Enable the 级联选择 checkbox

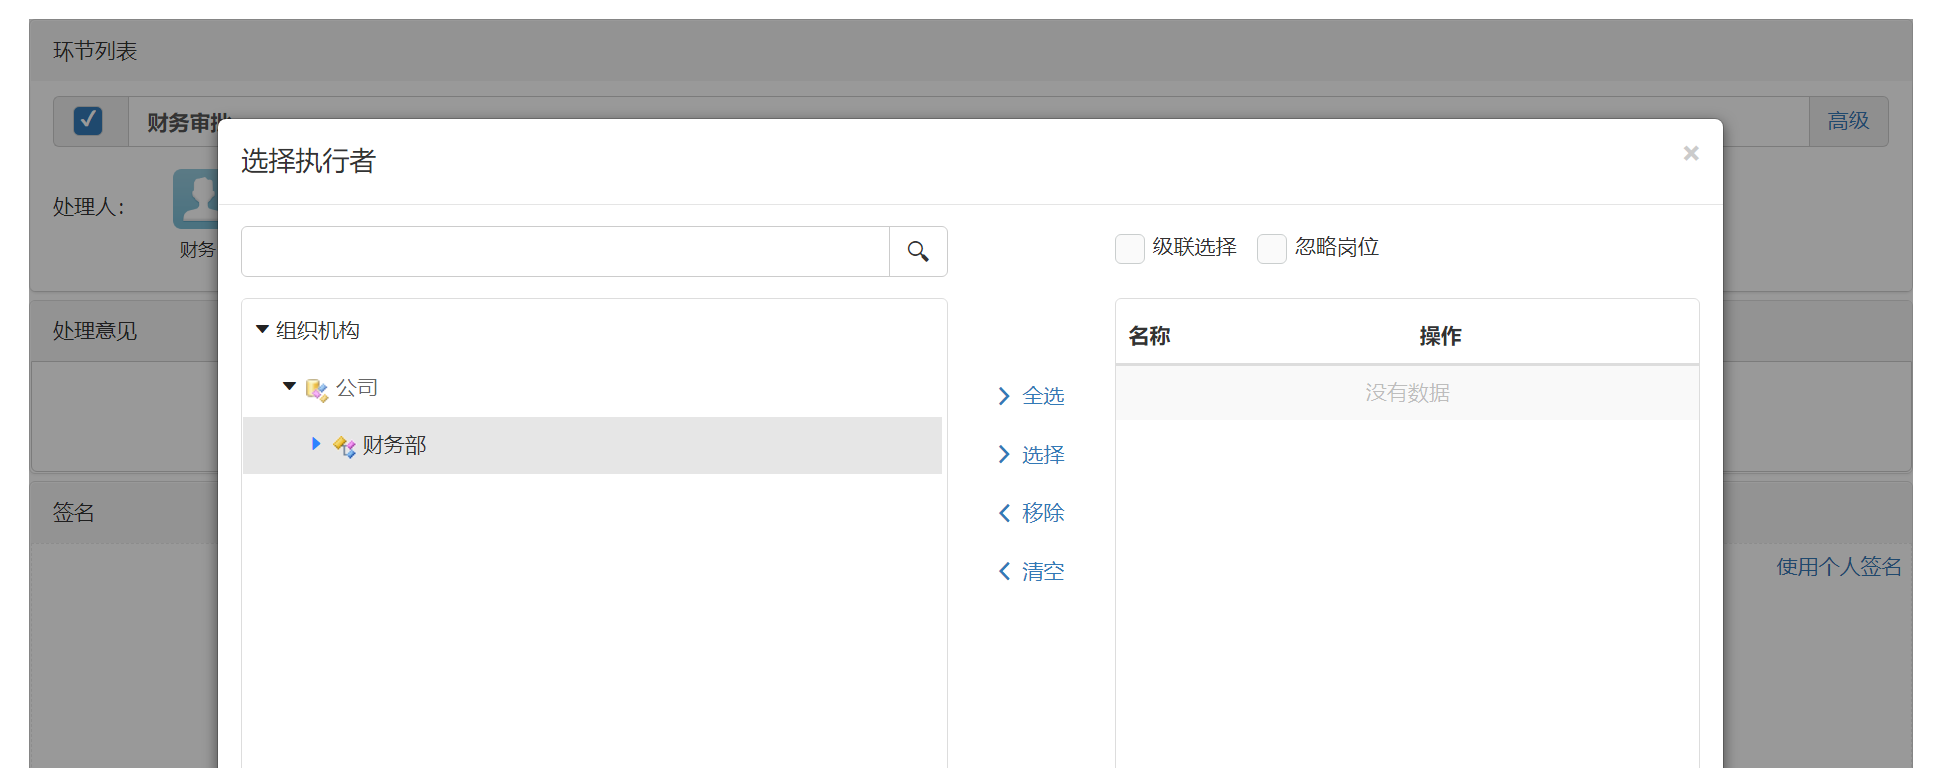click(1129, 248)
